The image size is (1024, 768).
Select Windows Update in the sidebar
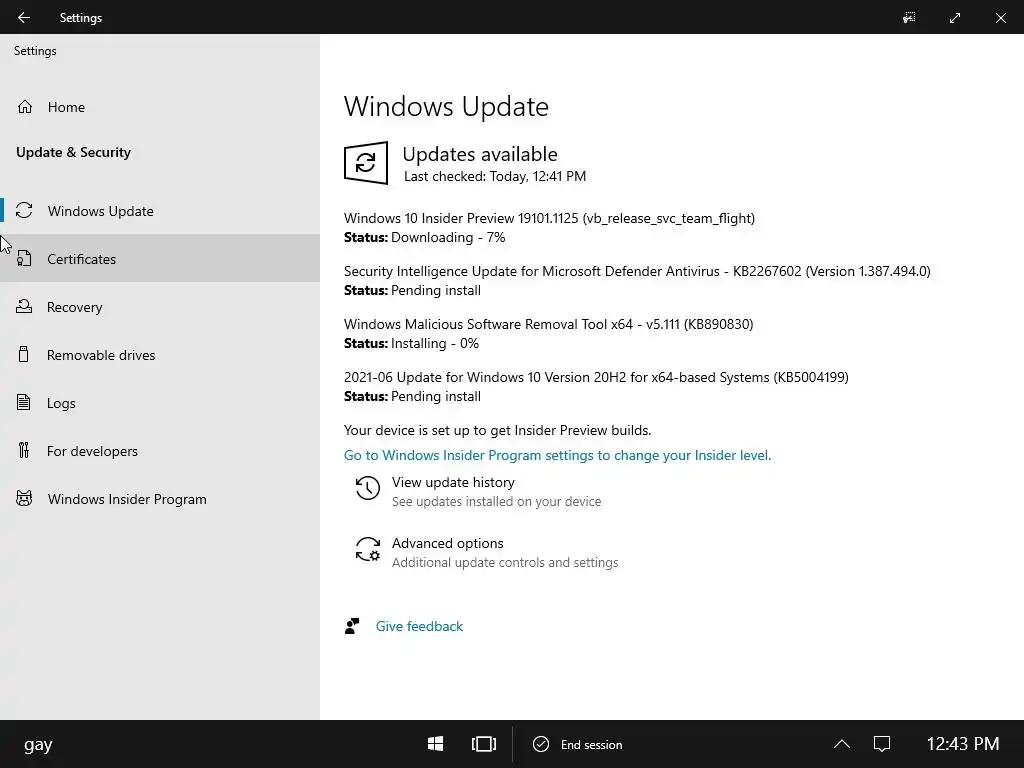160,210
